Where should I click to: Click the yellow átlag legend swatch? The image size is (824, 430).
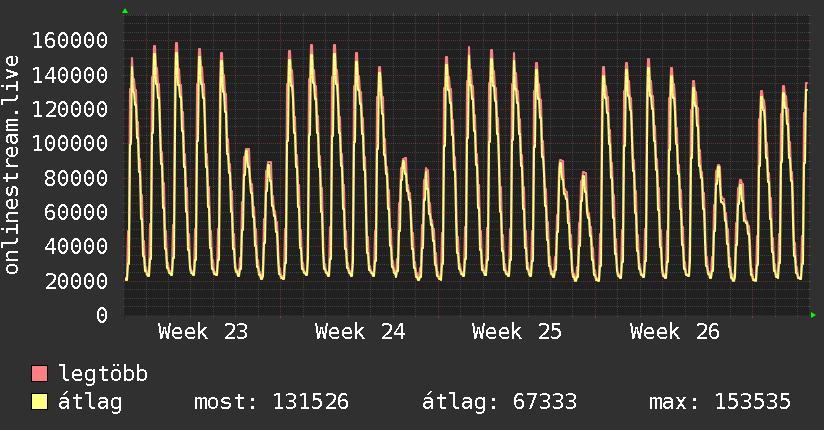click(x=39, y=402)
